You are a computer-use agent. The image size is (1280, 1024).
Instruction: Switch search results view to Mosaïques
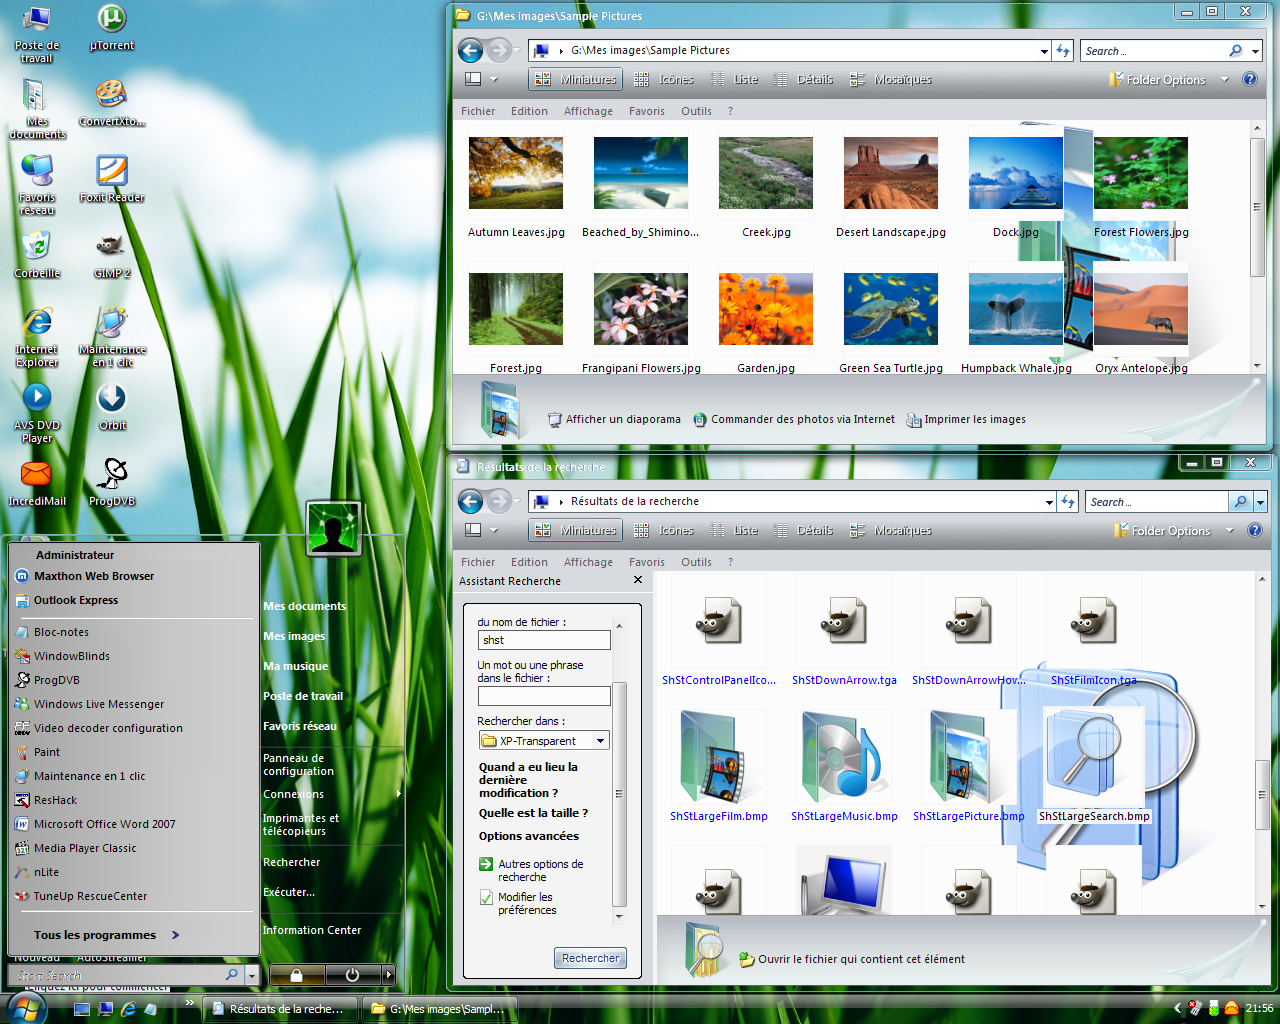click(890, 530)
